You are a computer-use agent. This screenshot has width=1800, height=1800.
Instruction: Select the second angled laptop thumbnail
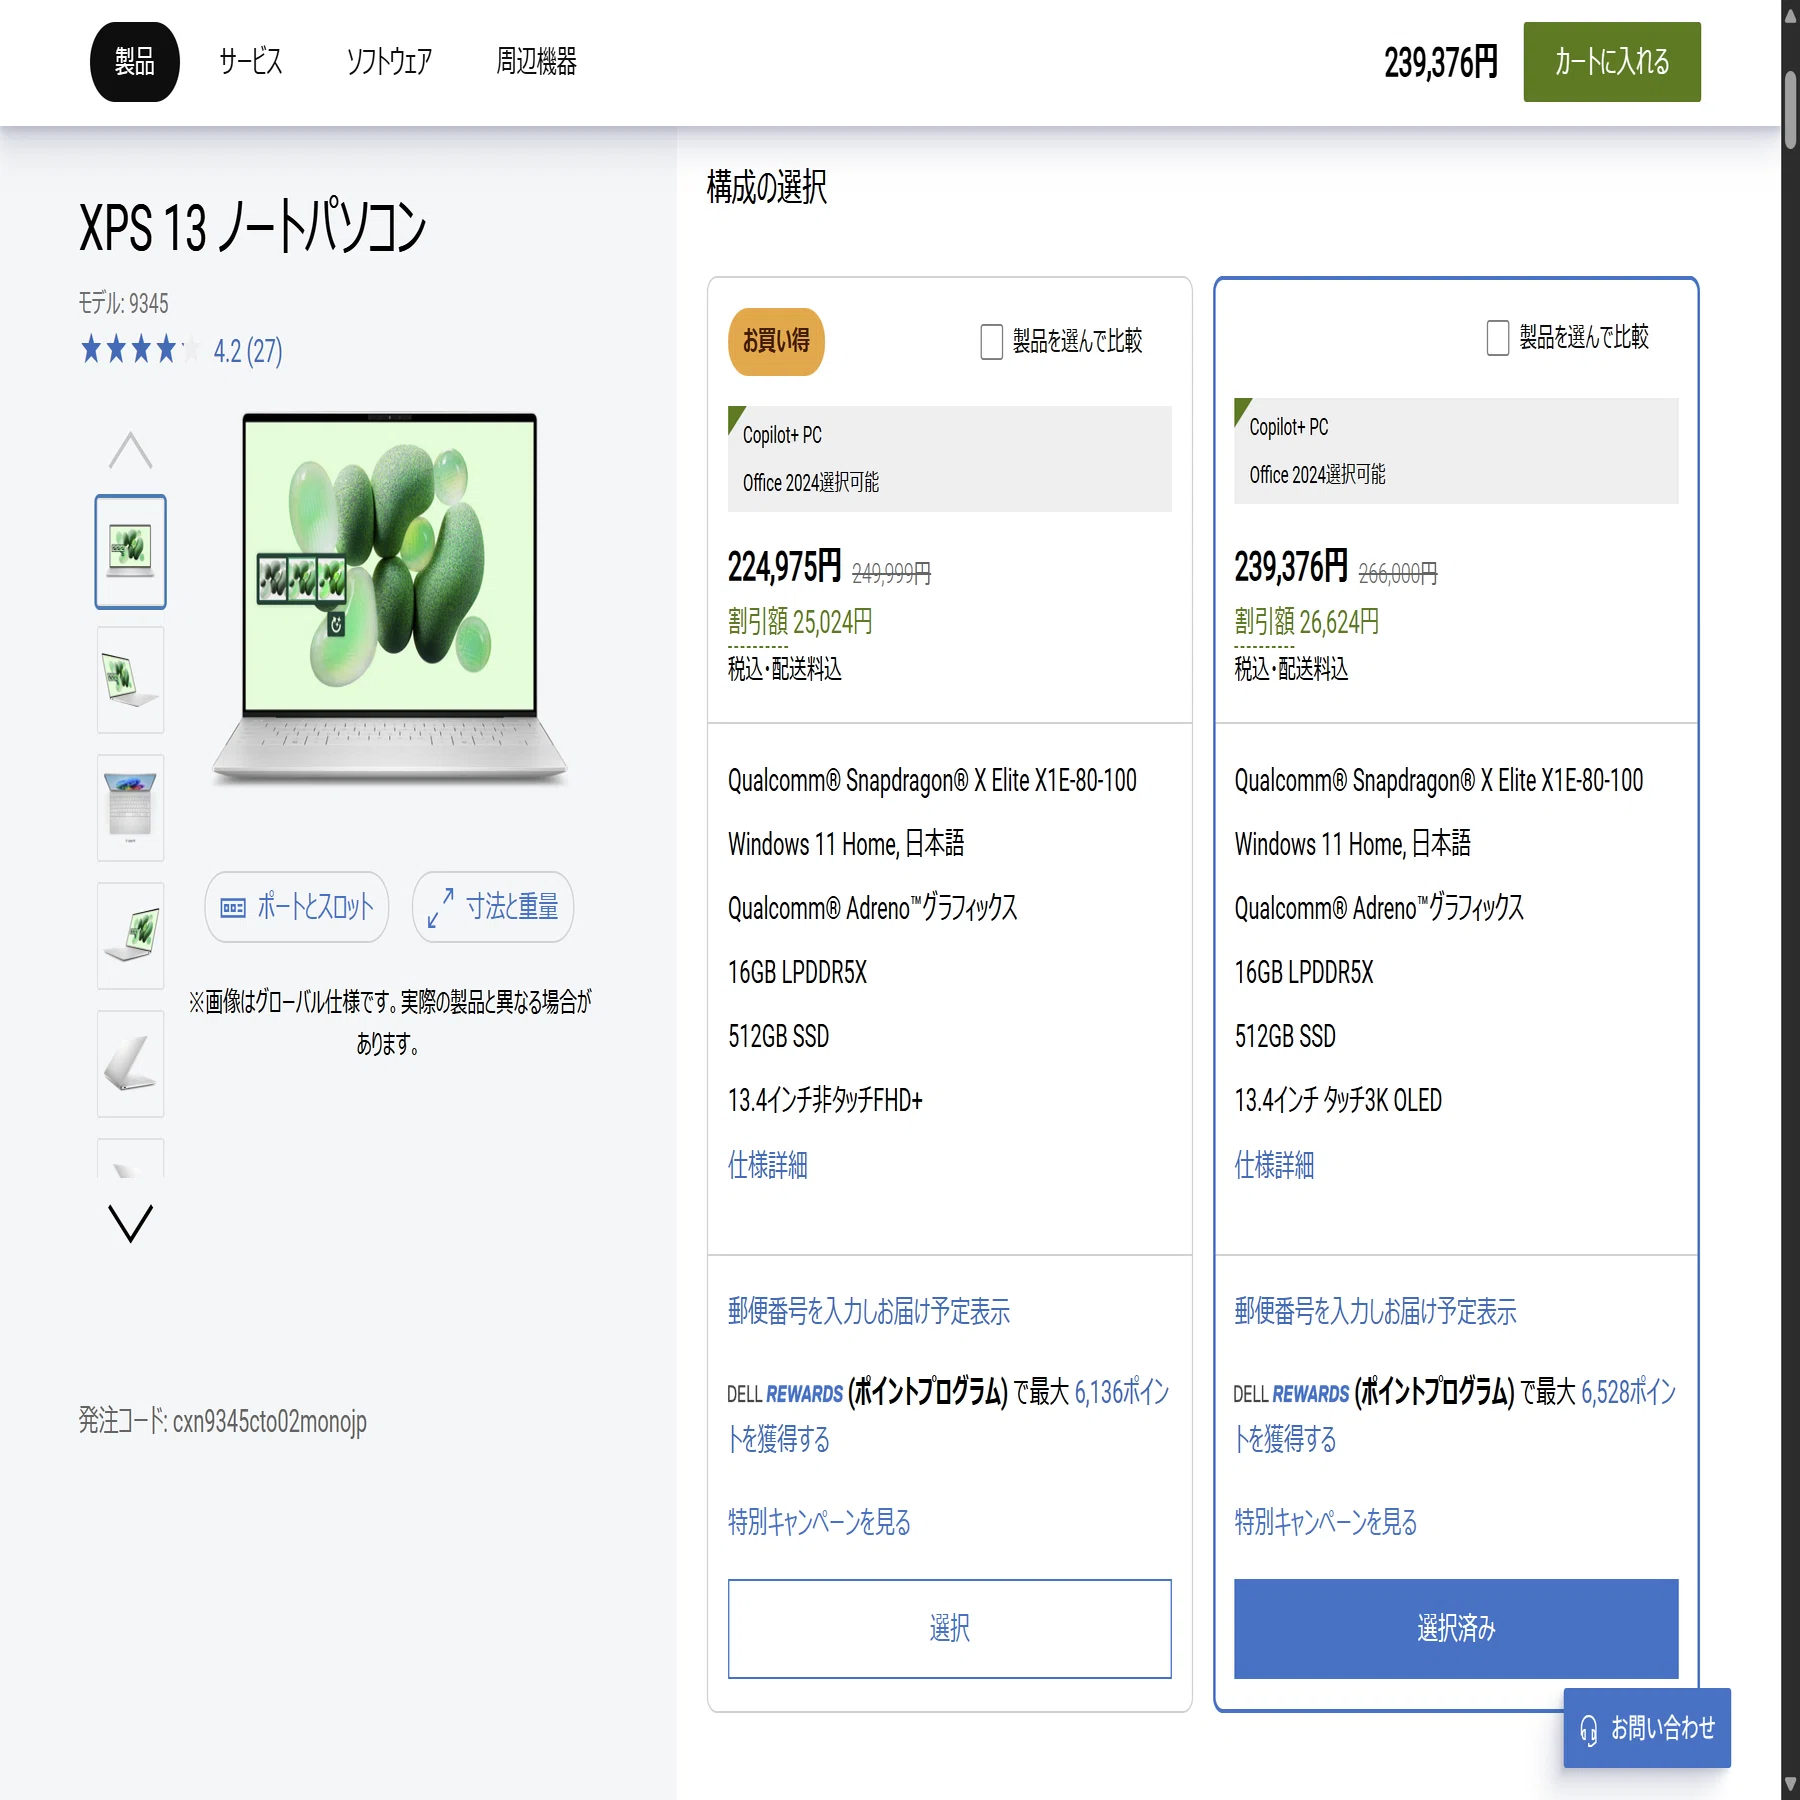point(131,680)
